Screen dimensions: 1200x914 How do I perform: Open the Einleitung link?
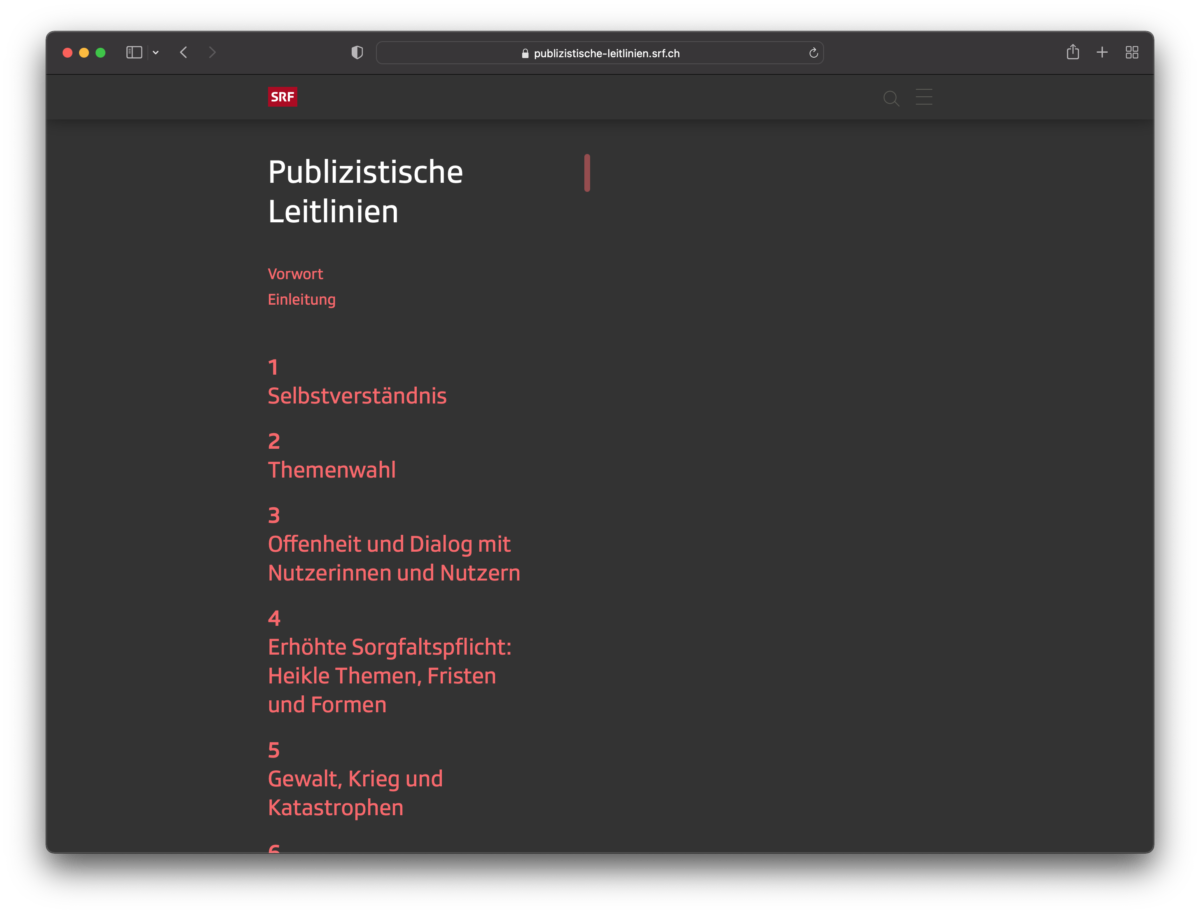301,300
